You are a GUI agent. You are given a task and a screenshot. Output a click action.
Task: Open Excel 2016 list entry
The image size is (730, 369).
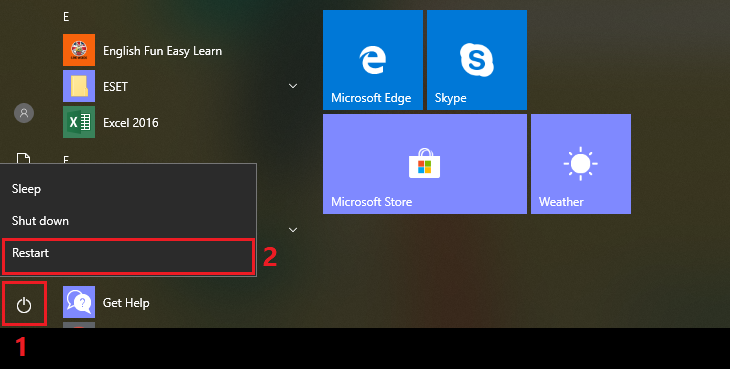[x=131, y=123]
